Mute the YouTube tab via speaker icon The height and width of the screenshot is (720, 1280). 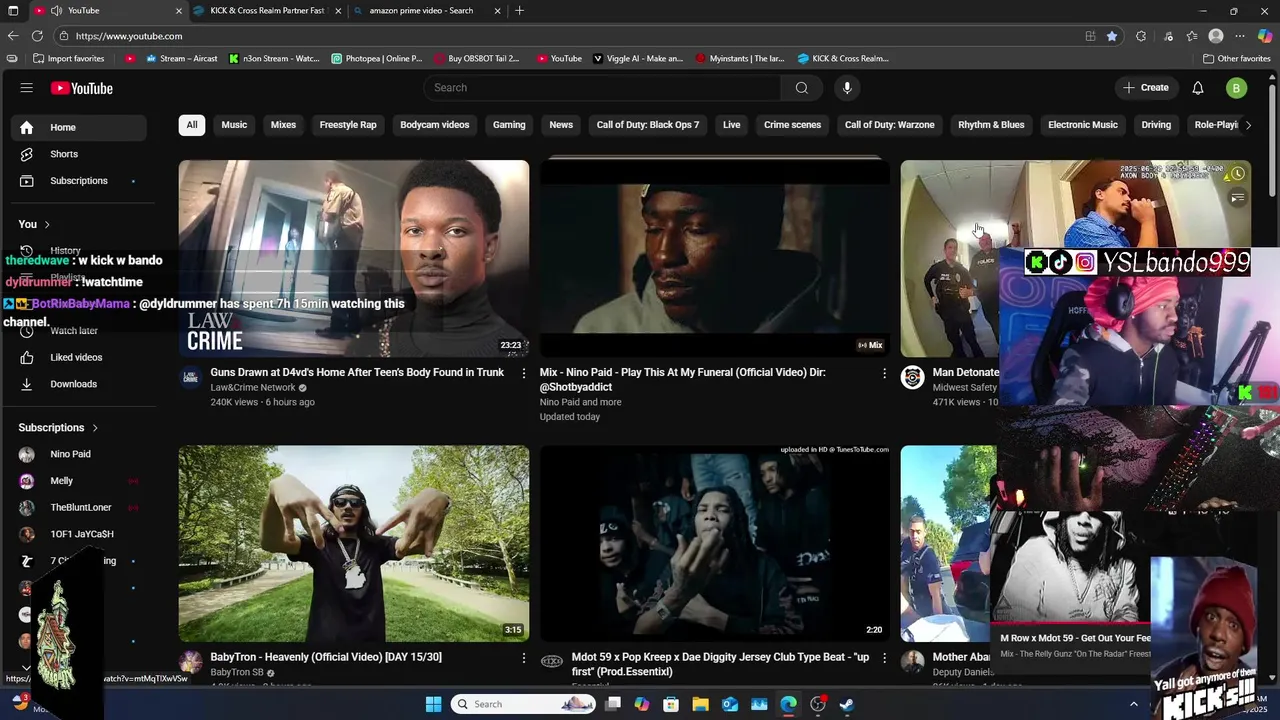[56, 11]
